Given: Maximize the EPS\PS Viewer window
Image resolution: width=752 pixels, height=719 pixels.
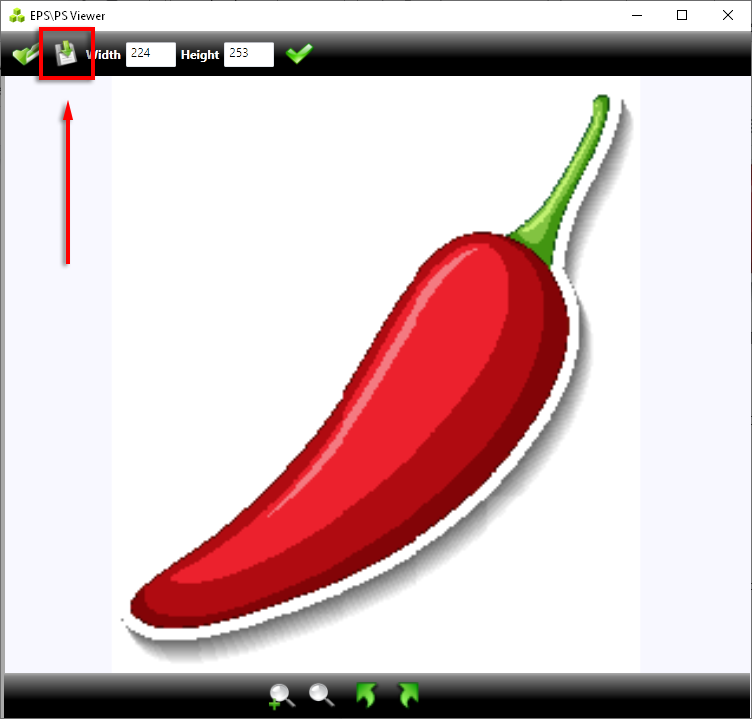Looking at the screenshot, I should coord(682,15).
